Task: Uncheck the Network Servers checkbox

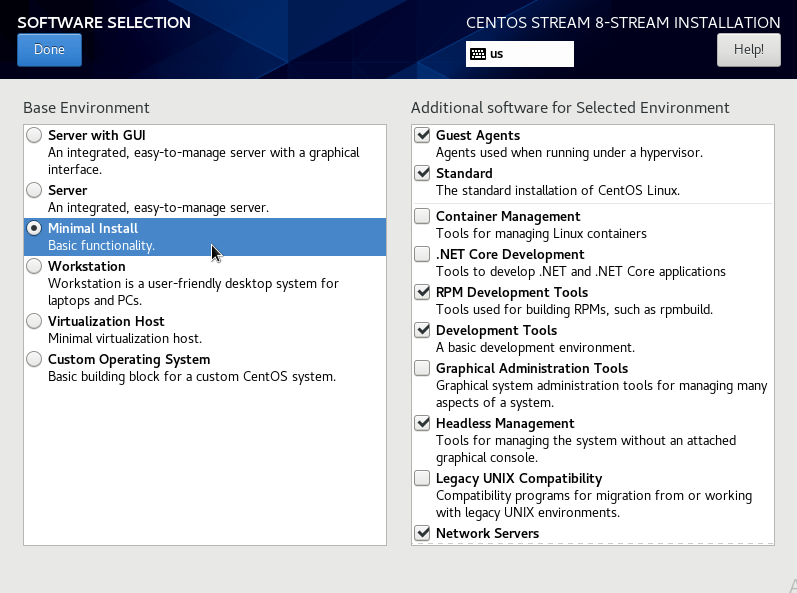Action: [422, 533]
